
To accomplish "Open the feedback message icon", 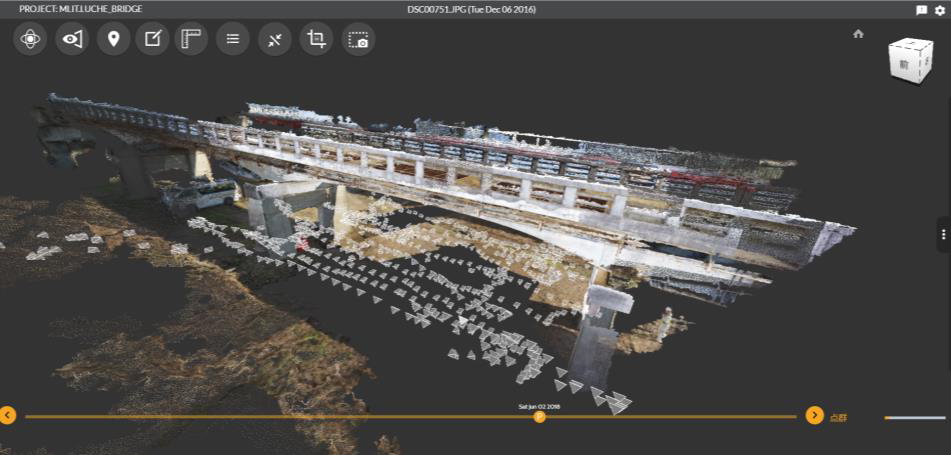I will pos(922,9).
